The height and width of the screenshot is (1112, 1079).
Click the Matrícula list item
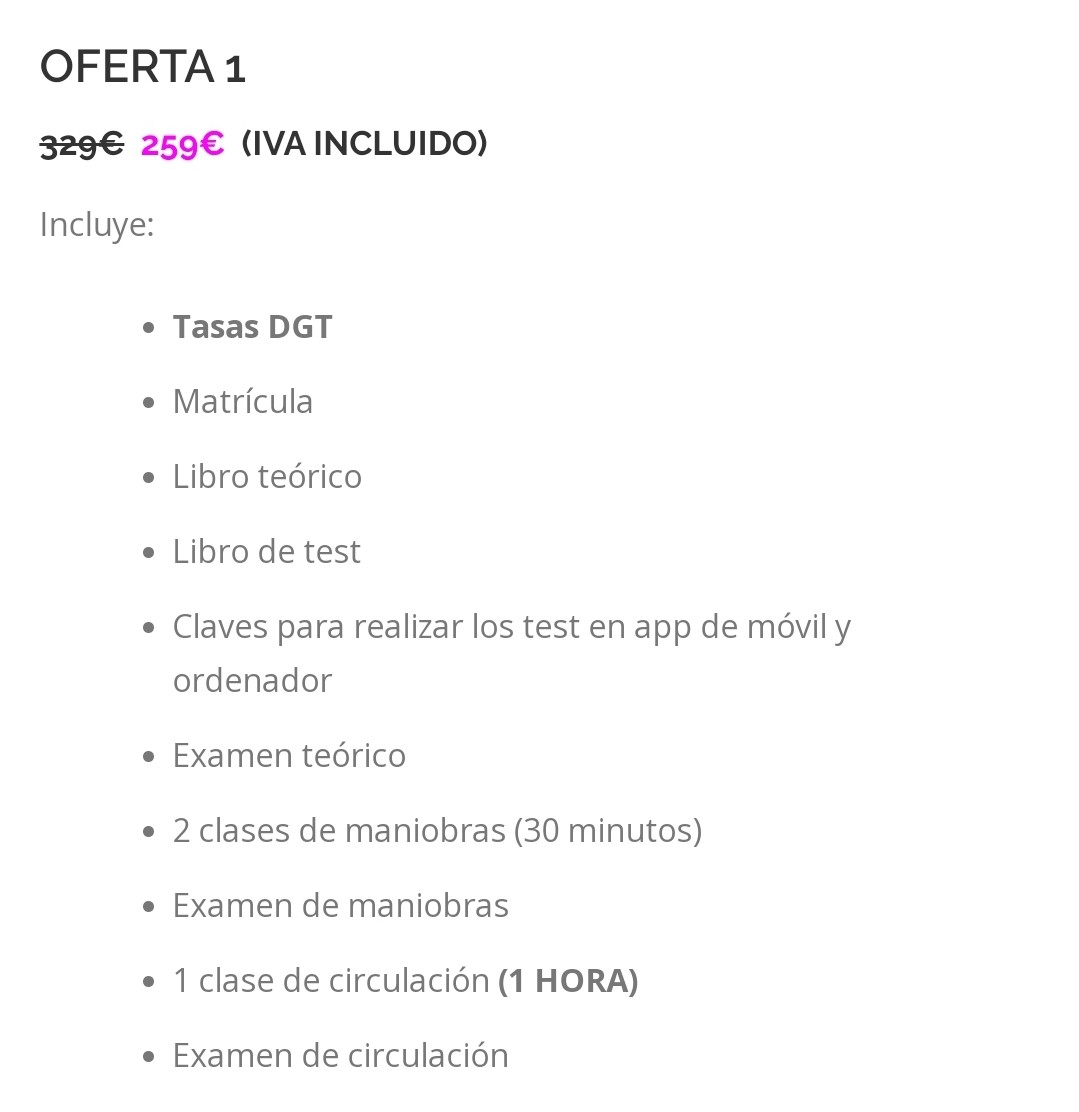tap(243, 401)
